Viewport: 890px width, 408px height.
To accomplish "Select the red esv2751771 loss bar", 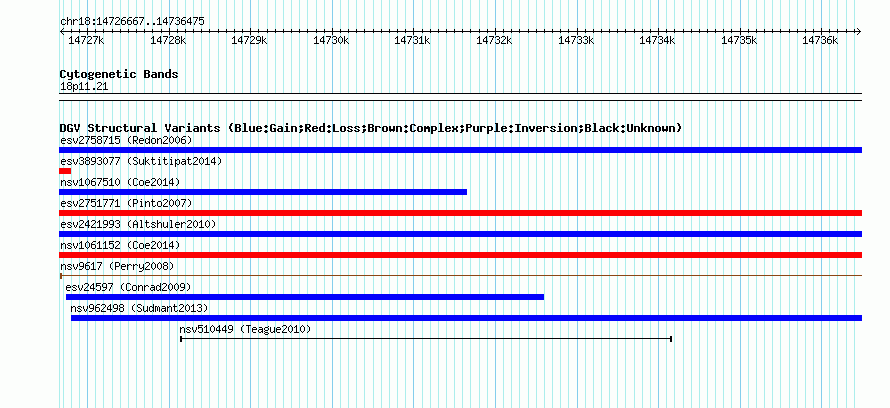I will [x=460, y=213].
